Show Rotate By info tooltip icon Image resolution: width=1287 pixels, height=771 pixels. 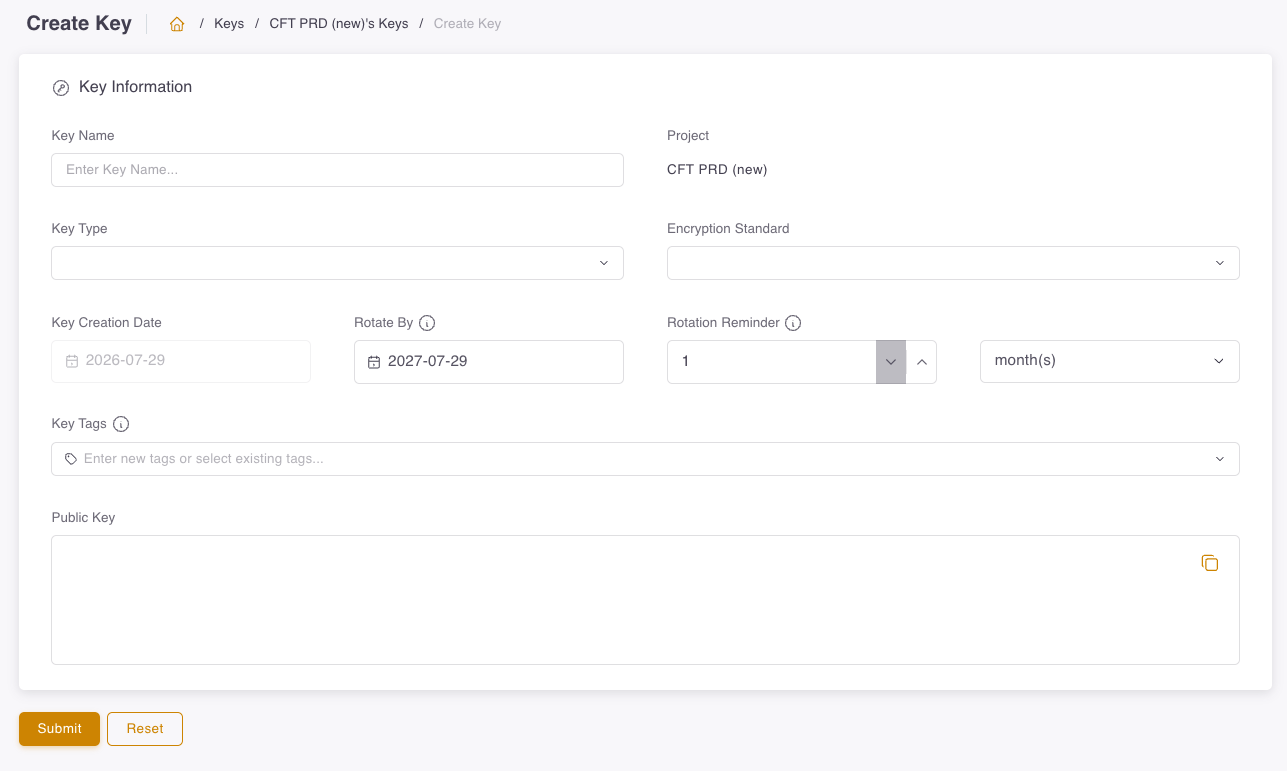click(x=427, y=323)
